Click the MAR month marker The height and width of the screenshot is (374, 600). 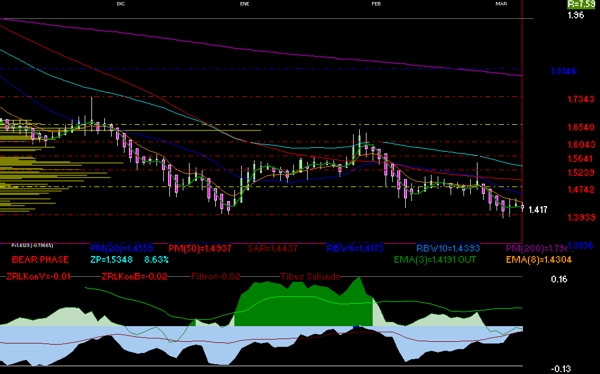[501, 4]
